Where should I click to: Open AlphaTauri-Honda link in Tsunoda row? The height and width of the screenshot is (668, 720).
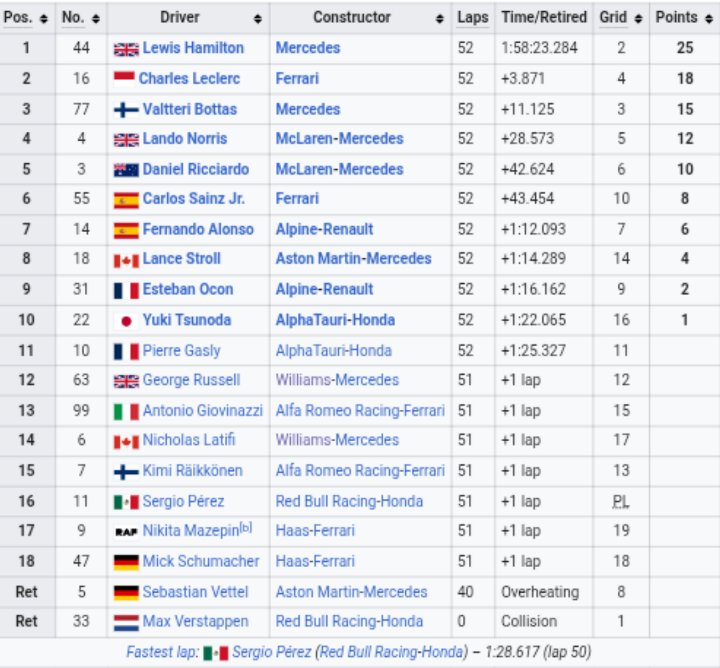(x=335, y=320)
